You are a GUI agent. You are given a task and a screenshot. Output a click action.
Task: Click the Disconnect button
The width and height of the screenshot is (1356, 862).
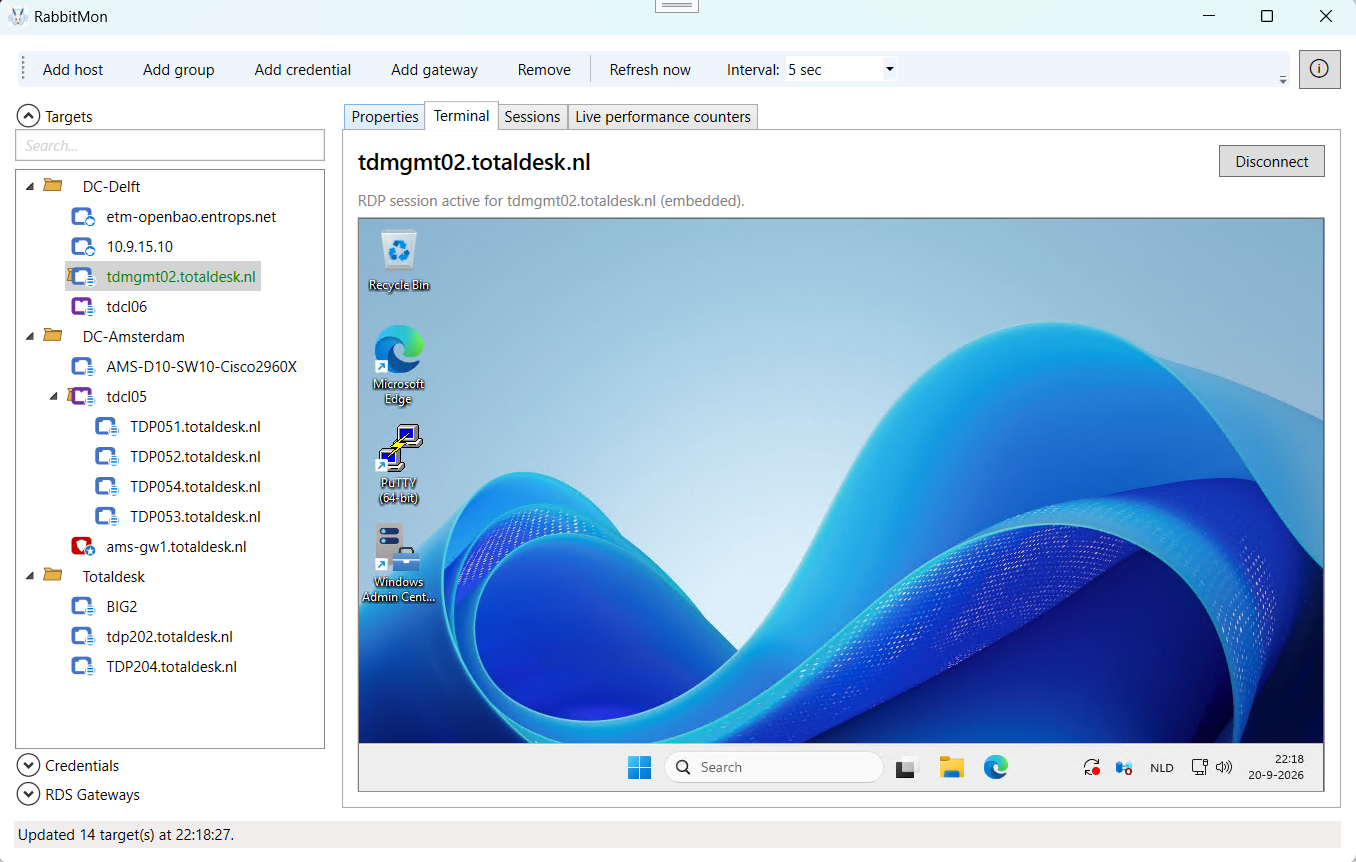[x=1272, y=162]
